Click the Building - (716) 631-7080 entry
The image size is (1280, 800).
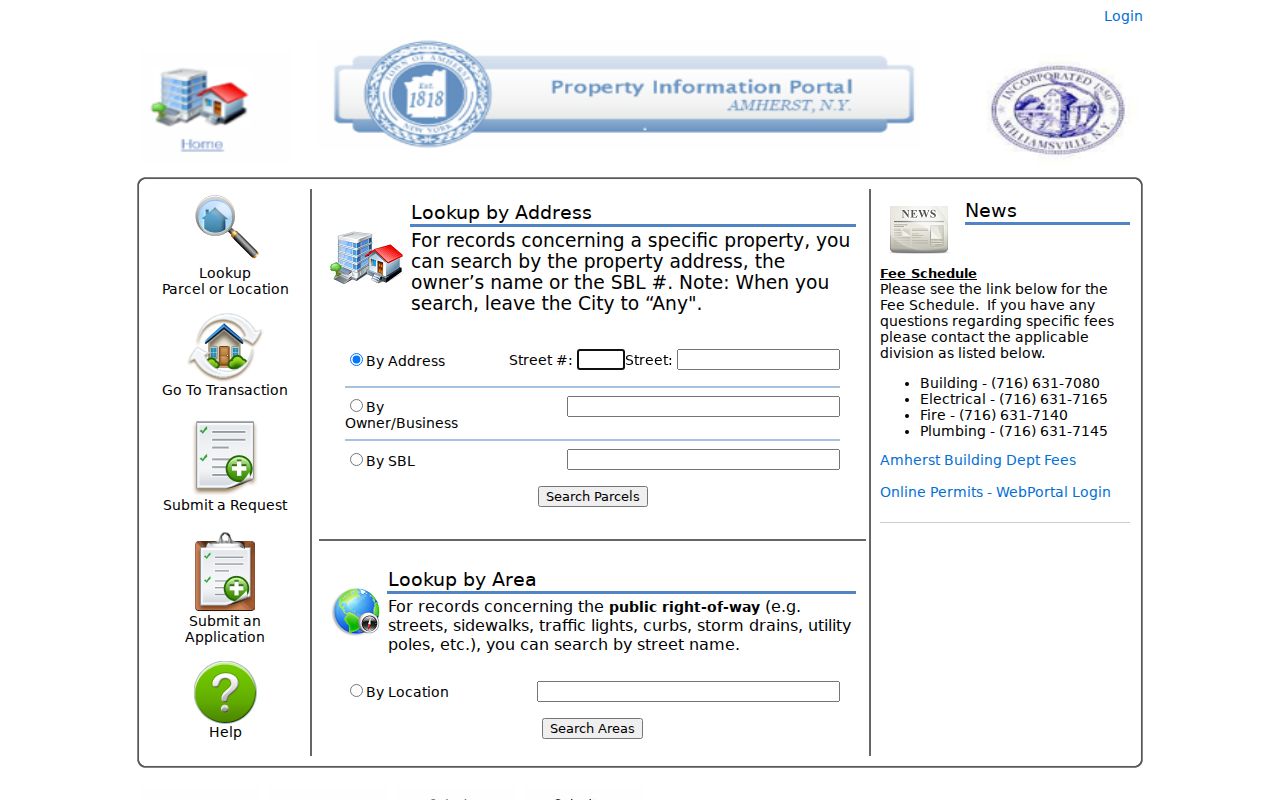1010,383
